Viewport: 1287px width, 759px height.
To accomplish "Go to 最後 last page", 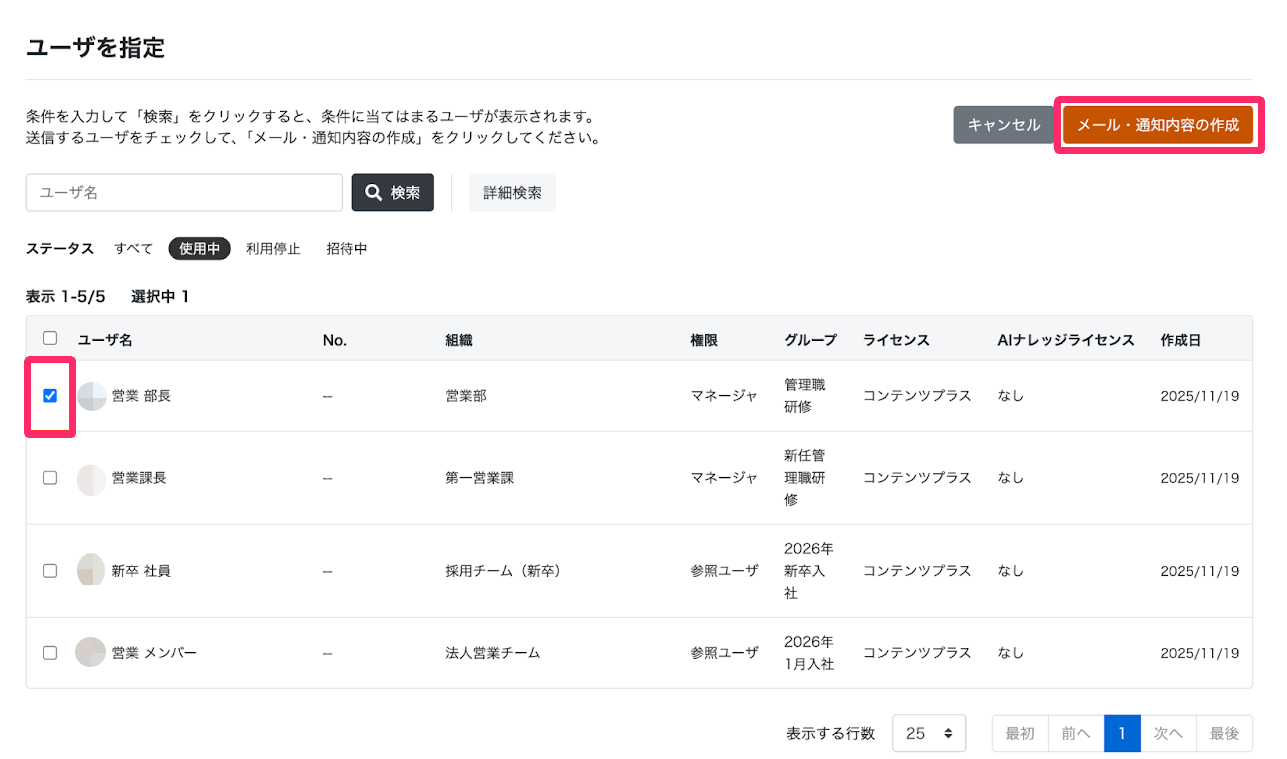I will point(1224,734).
